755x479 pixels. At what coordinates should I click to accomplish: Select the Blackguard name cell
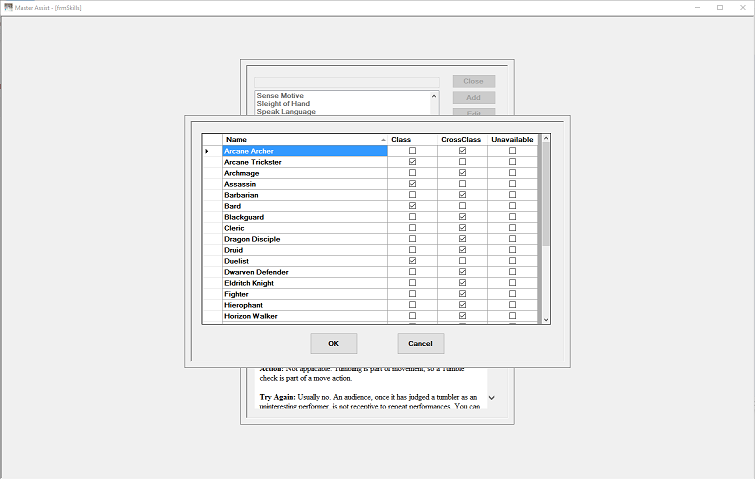coord(305,217)
